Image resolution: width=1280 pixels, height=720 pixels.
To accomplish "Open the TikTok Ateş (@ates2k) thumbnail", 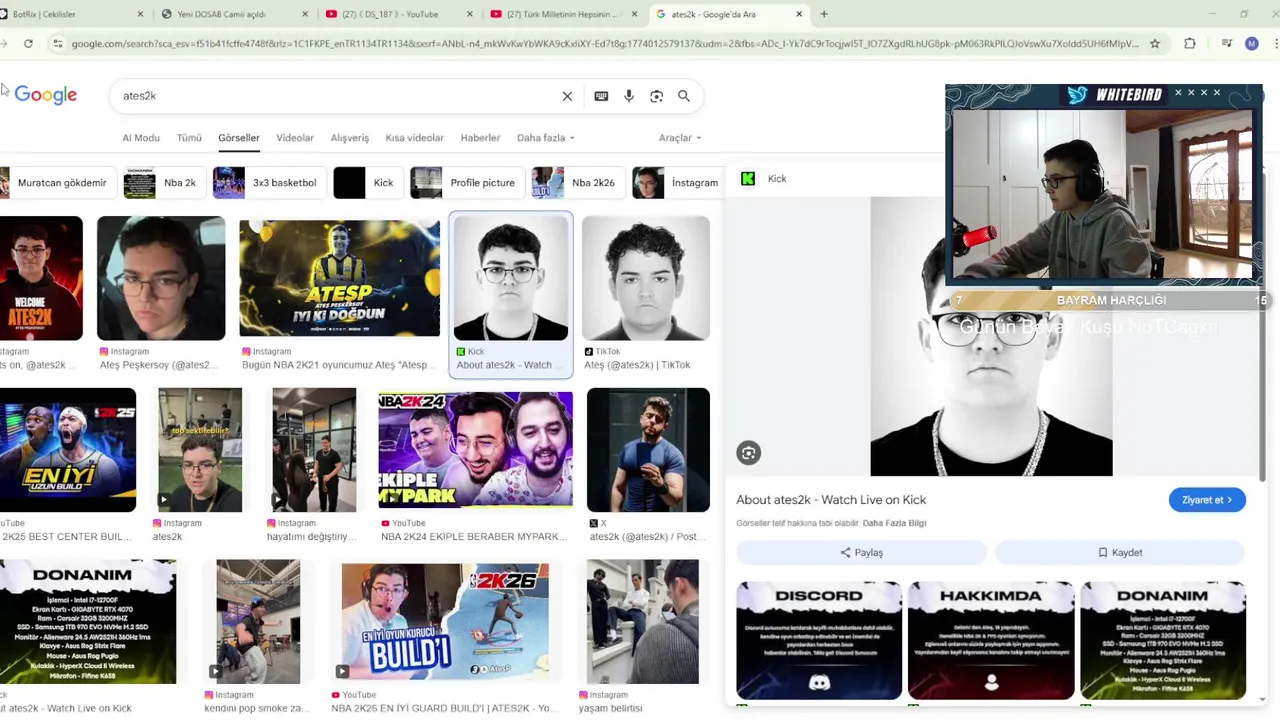I will [646, 278].
